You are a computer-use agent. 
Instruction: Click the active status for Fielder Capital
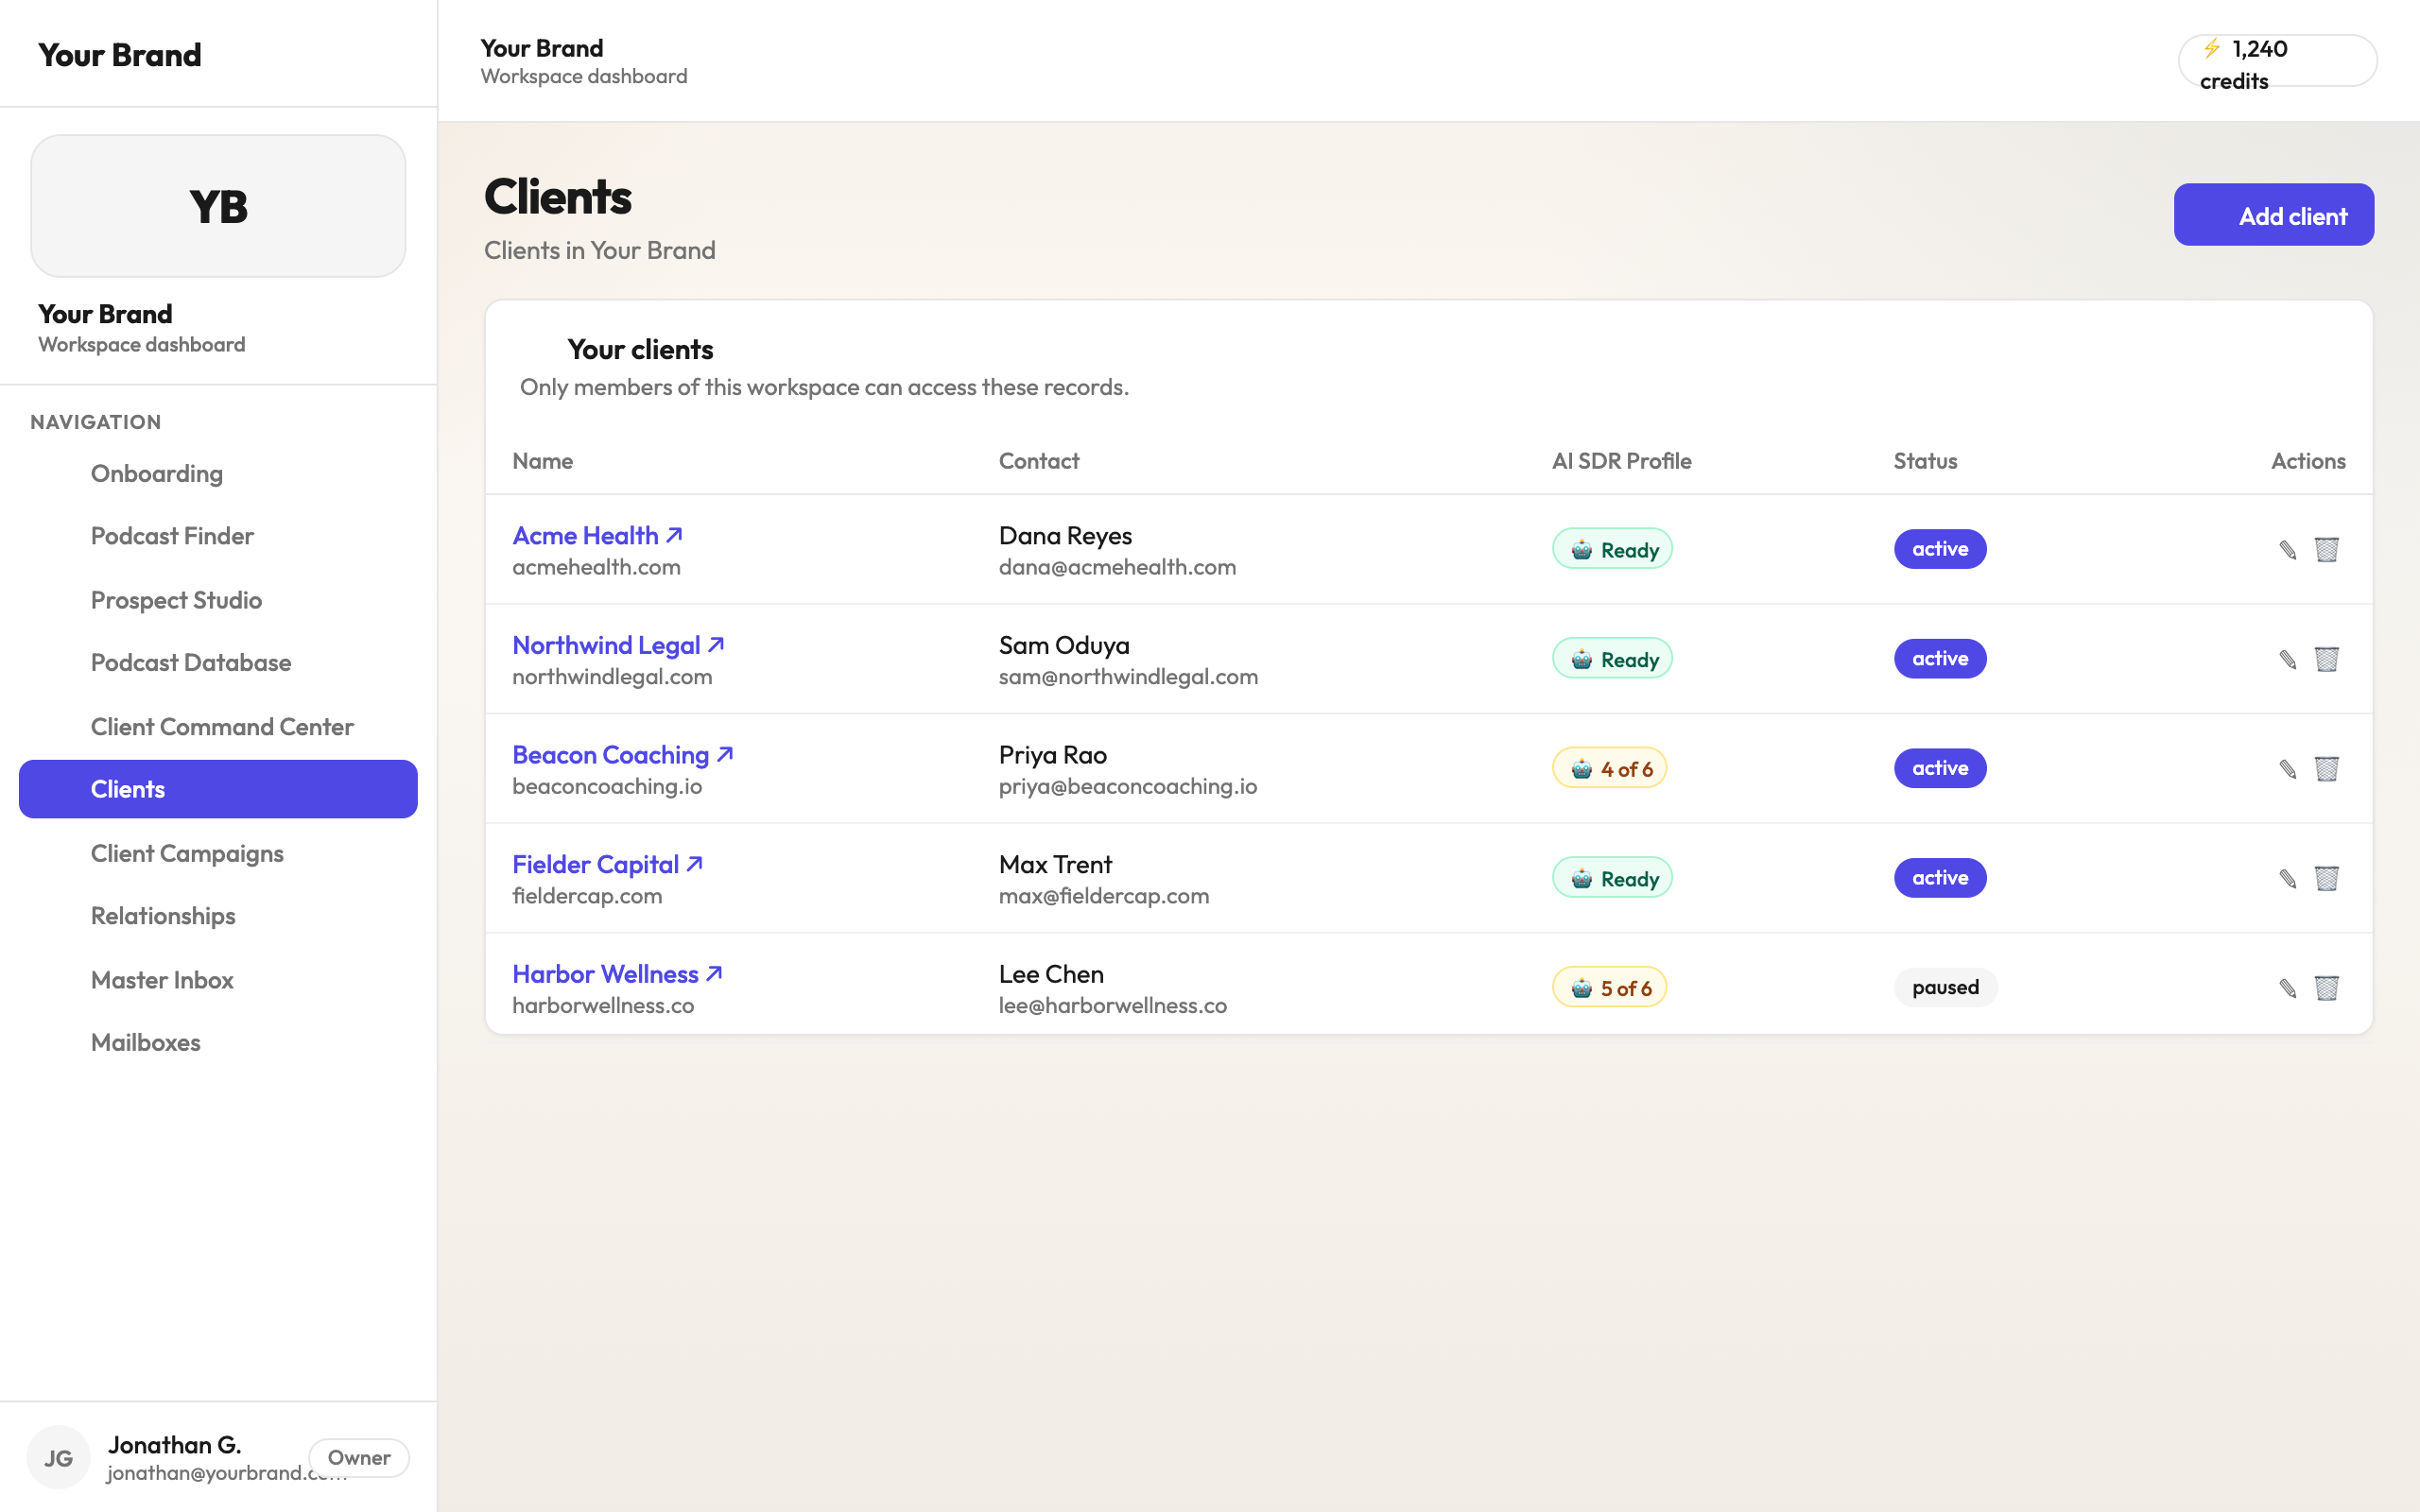pos(1940,878)
